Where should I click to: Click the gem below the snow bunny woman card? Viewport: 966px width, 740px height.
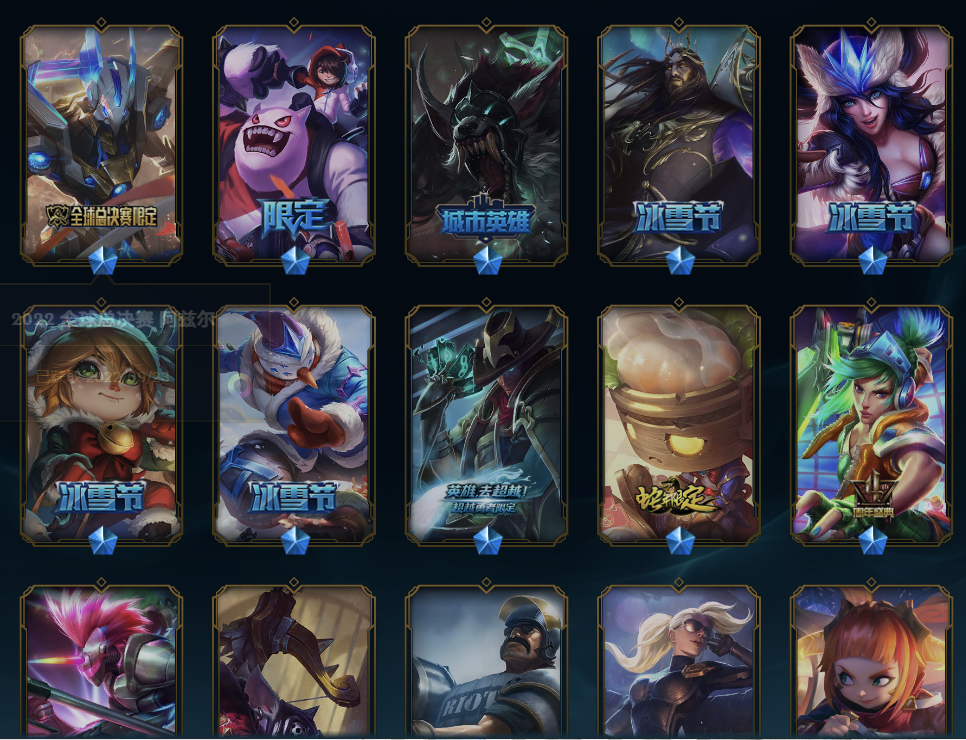[x=872, y=261]
